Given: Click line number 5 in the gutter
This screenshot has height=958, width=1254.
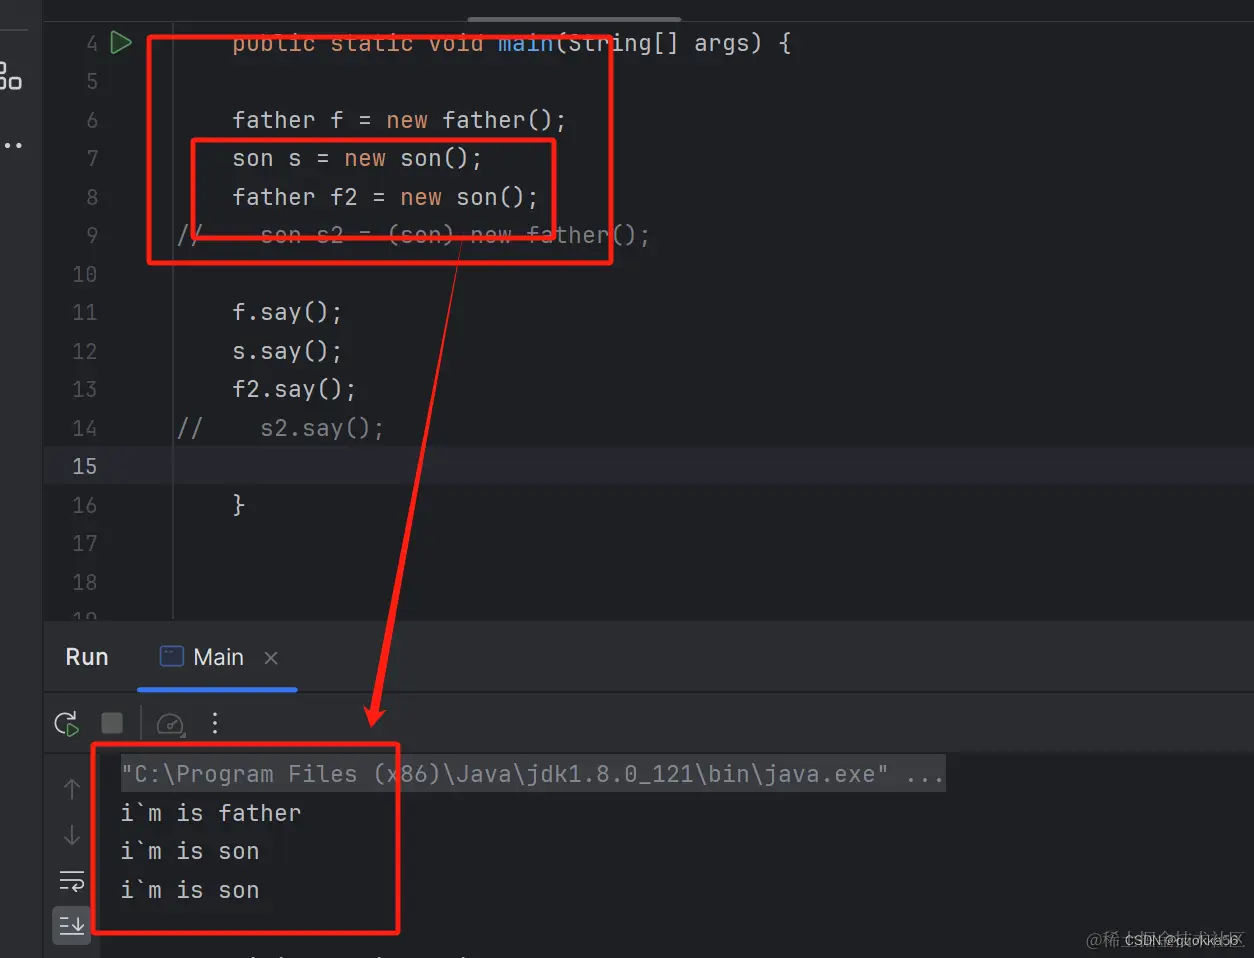Looking at the screenshot, I should point(92,81).
